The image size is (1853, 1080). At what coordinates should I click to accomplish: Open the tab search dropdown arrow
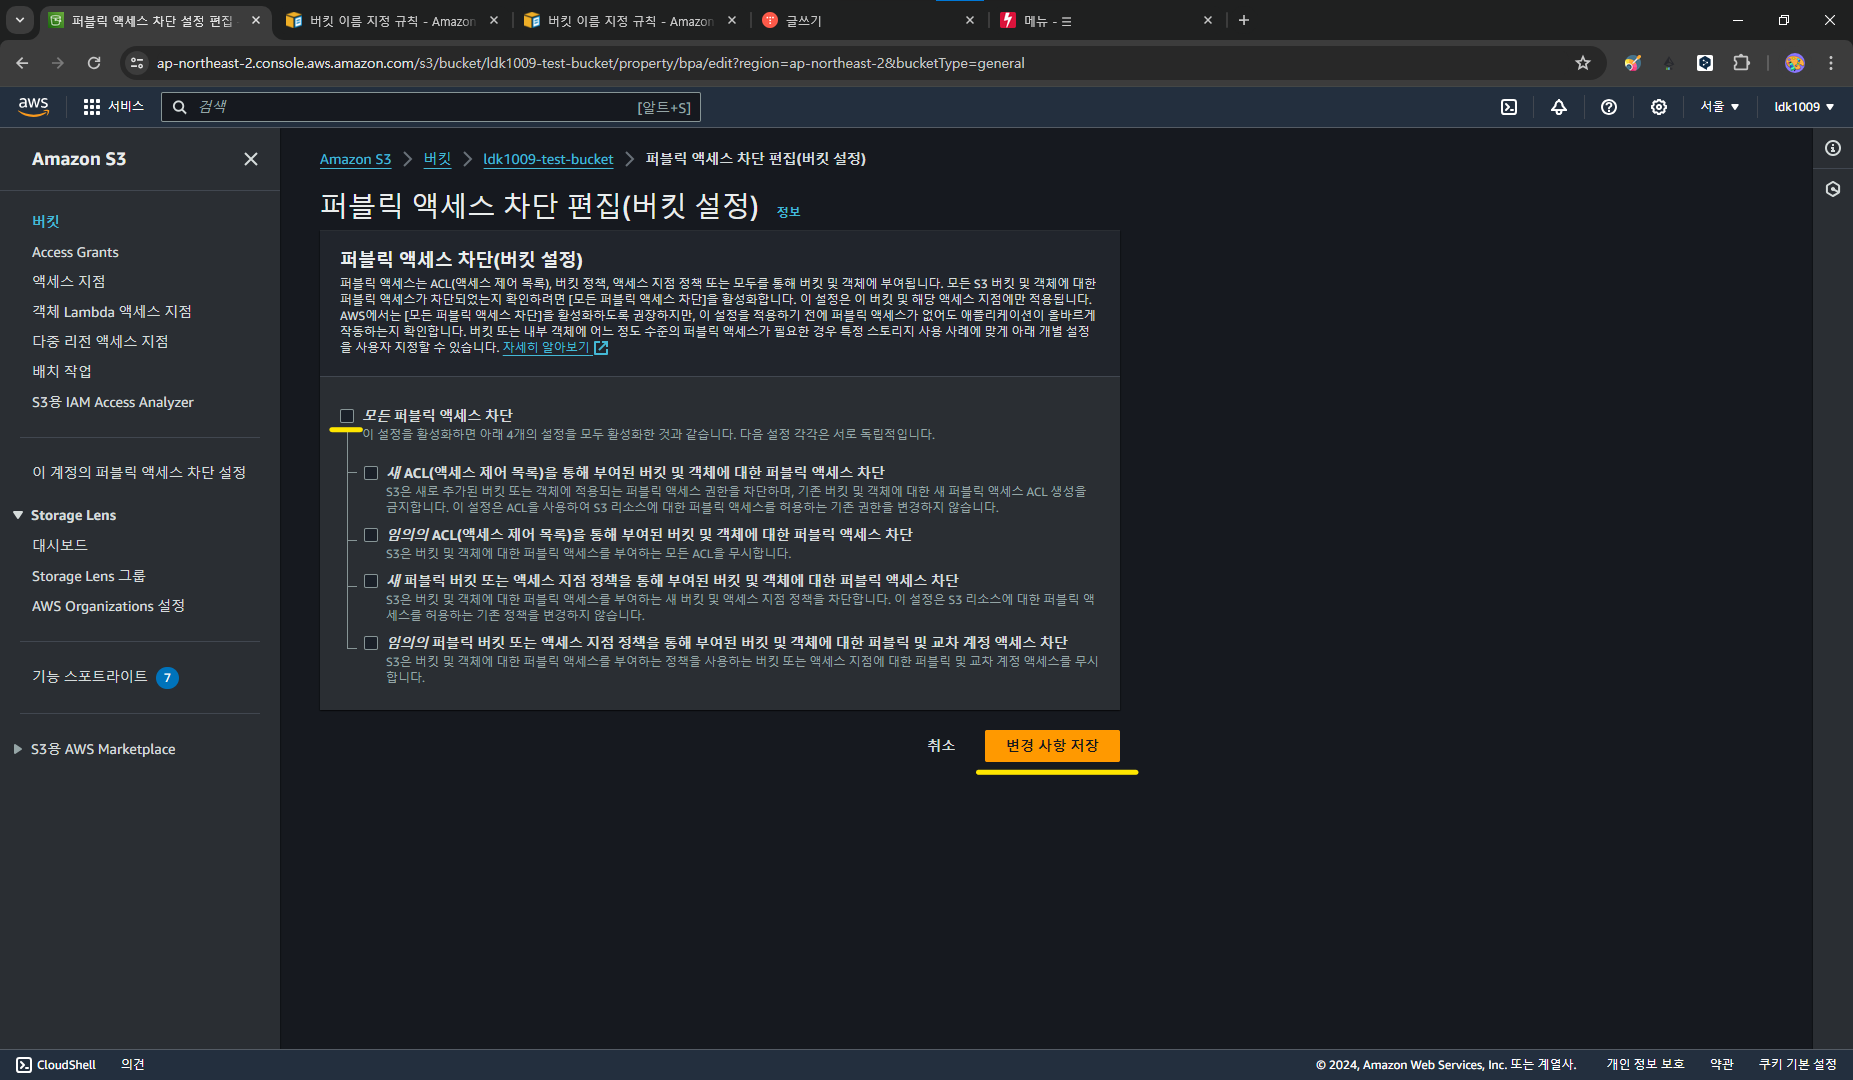click(x=20, y=20)
